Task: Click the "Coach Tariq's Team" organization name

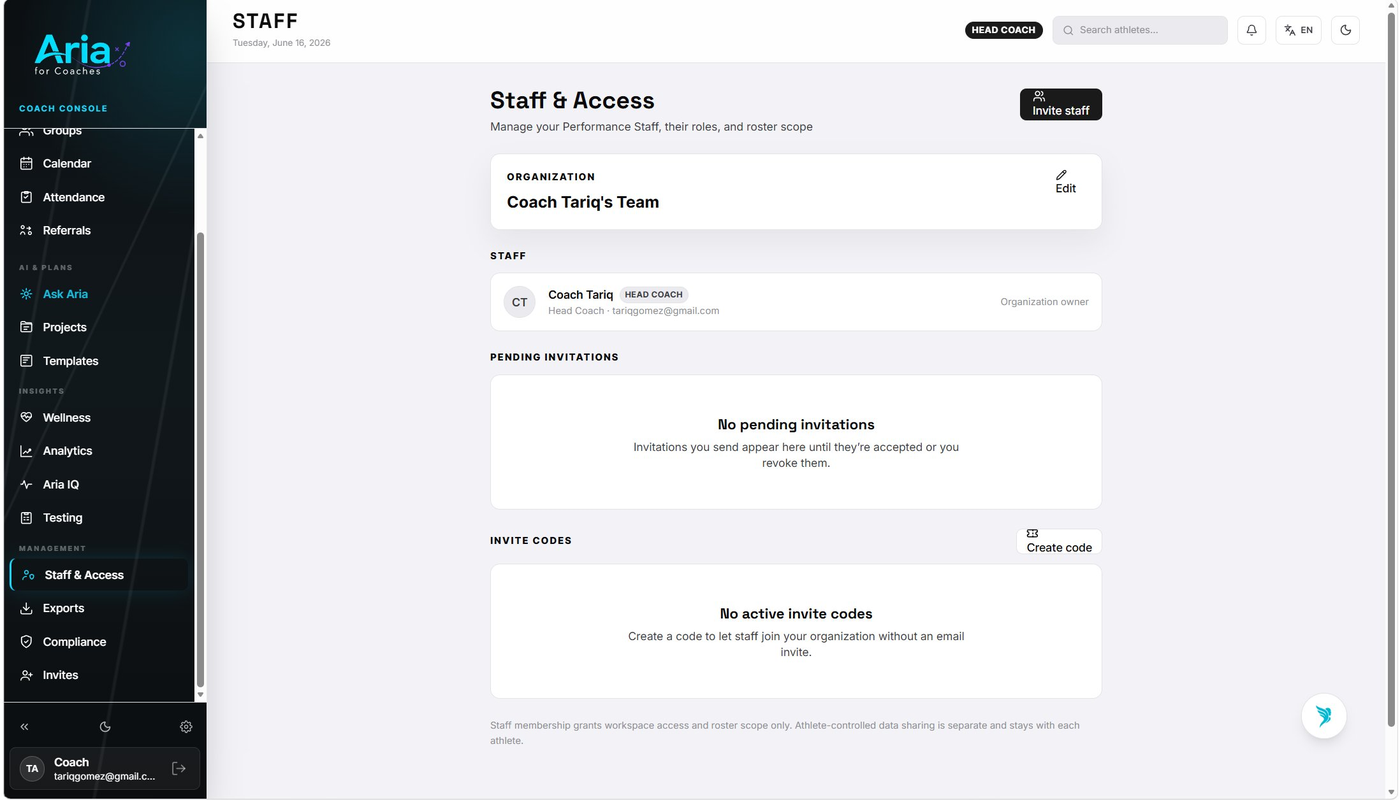Action: [583, 202]
